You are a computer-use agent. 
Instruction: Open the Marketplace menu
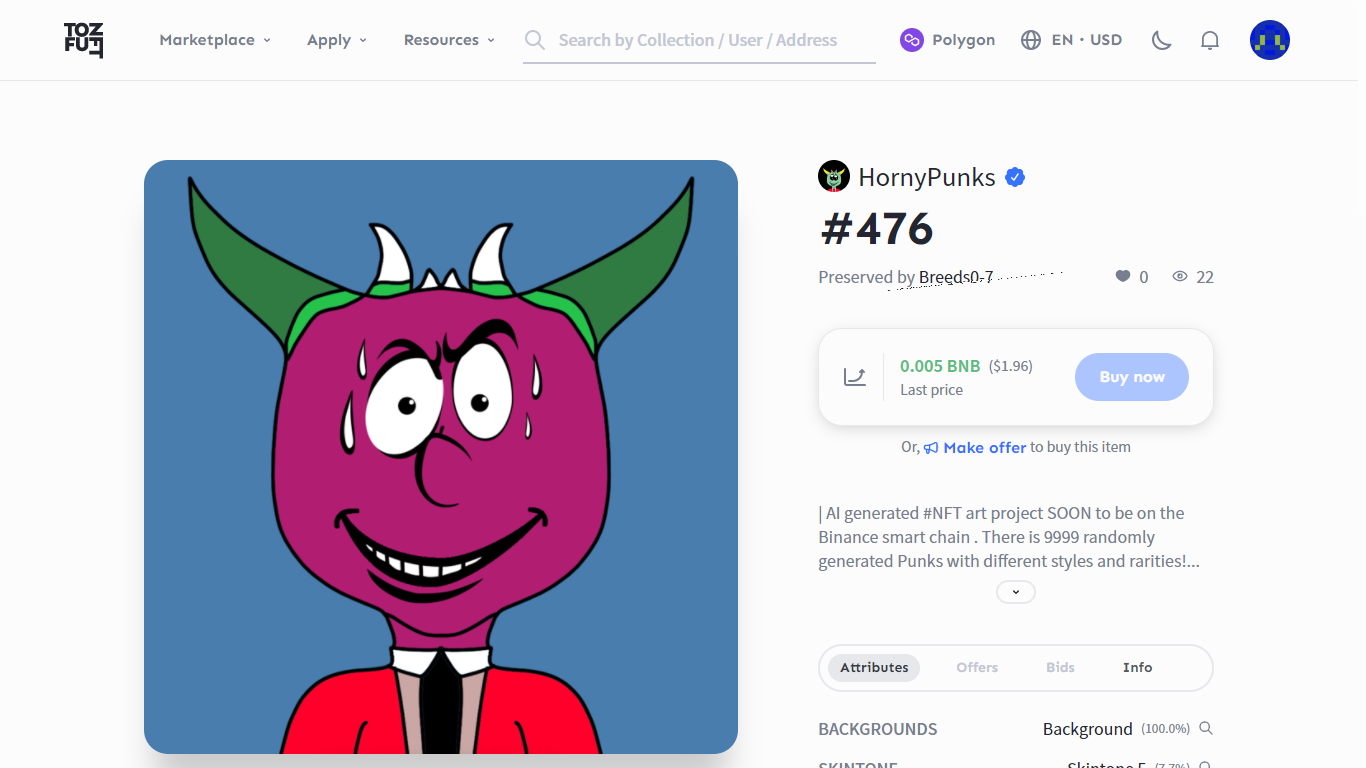[215, 40]
